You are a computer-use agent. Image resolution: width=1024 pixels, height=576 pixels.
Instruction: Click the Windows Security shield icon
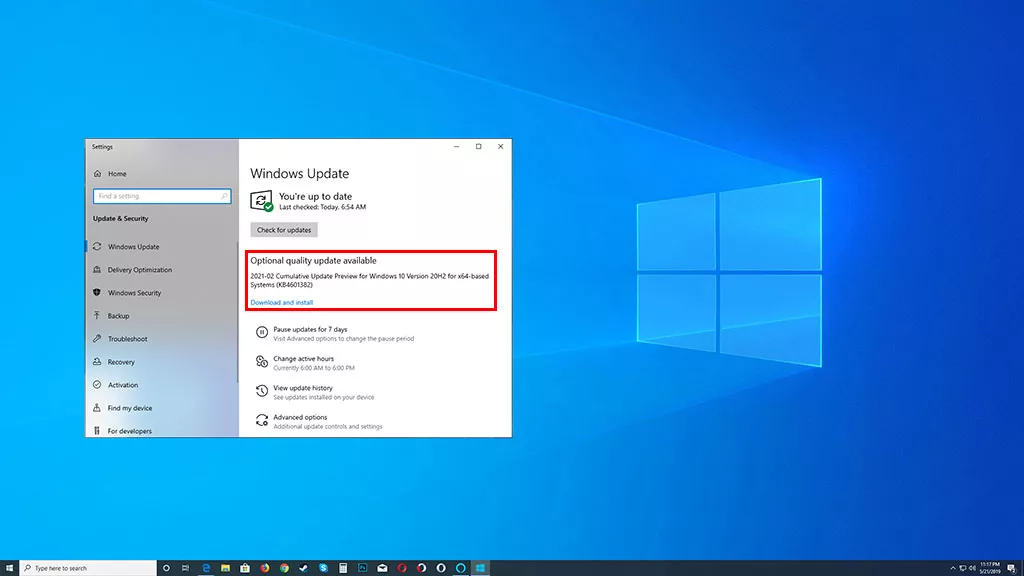[97, 293]
